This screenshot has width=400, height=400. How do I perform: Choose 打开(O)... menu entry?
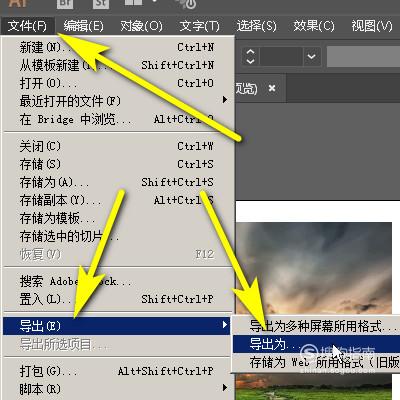[x=117, y=83]
